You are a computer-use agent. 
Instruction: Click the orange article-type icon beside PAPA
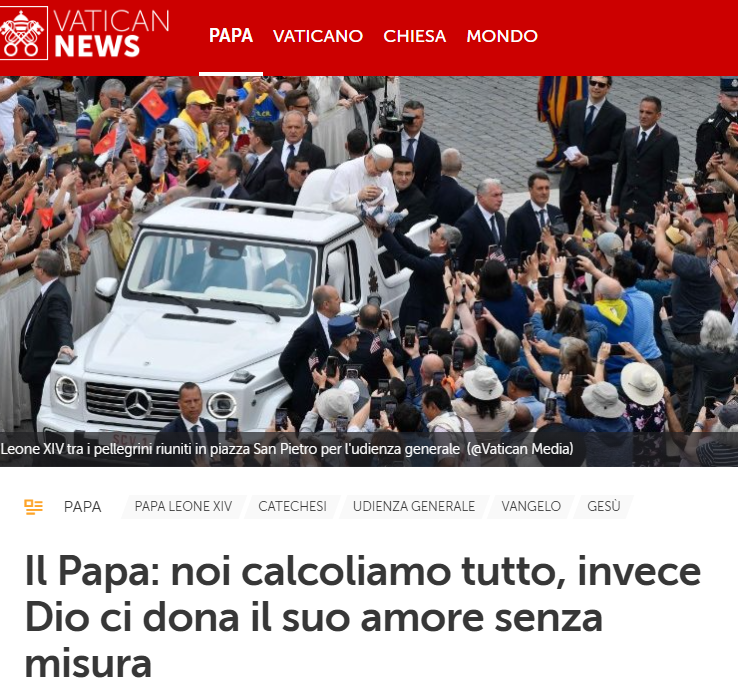33,507
